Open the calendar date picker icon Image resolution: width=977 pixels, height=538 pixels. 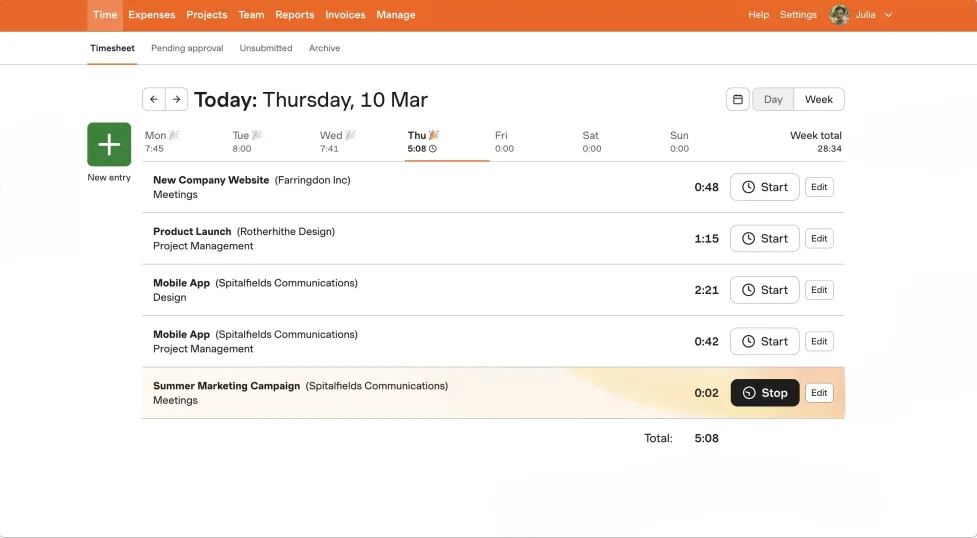[738, 99]
